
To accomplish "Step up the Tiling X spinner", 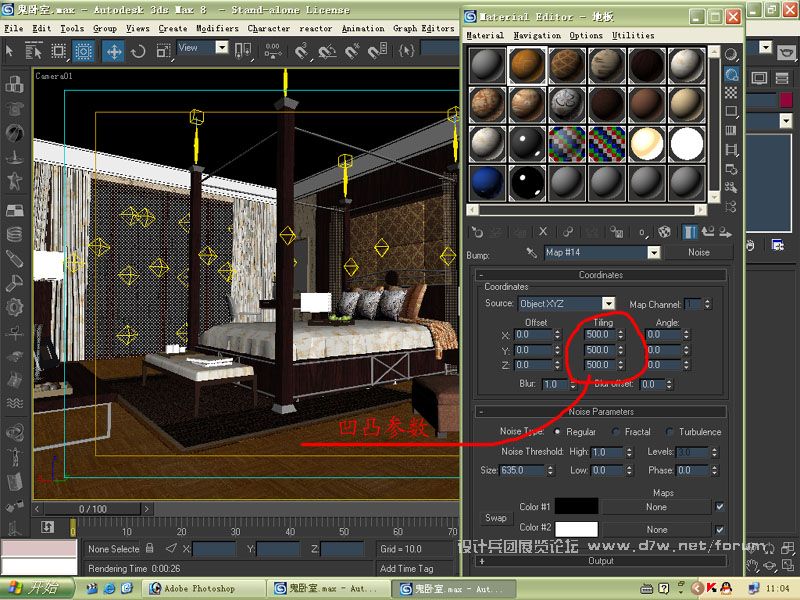I will click(620, 332).
